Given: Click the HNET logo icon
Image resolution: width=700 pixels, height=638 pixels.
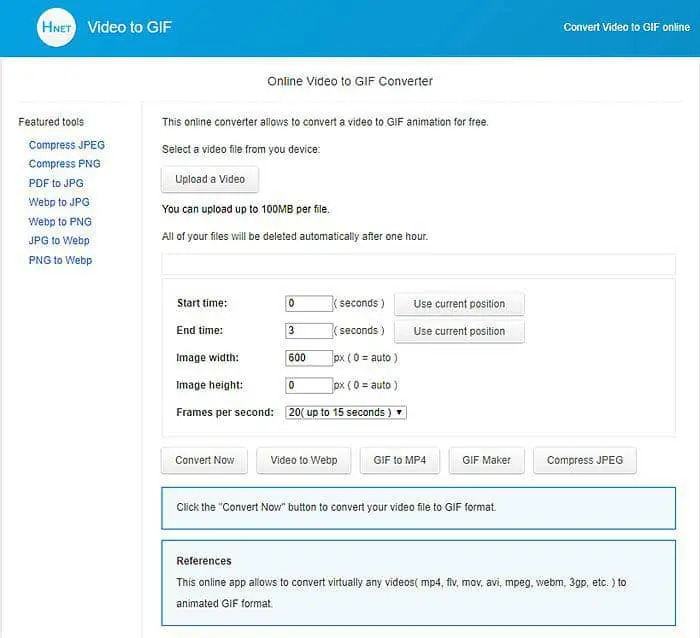Looking at the screenshot, I should point(56,28).
